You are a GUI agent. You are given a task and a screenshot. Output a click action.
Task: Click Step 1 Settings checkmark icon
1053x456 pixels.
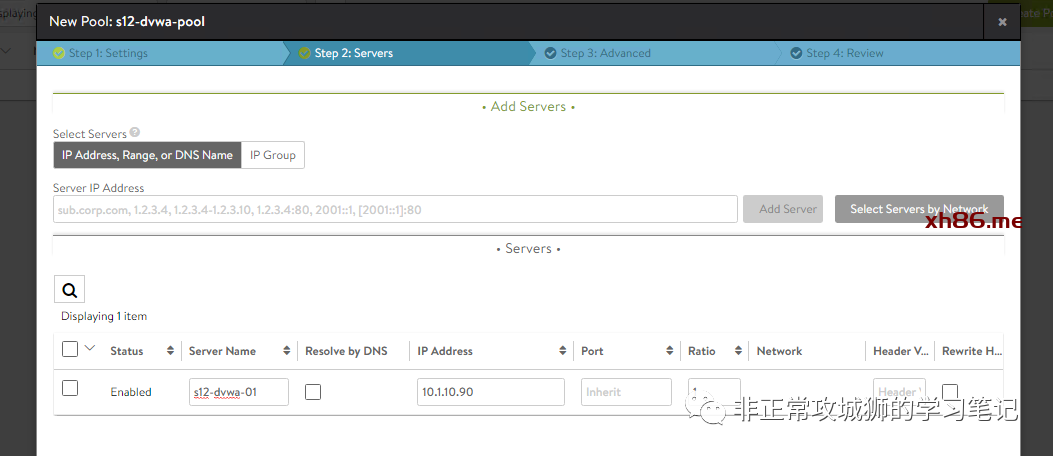click(x=59, y=53)
